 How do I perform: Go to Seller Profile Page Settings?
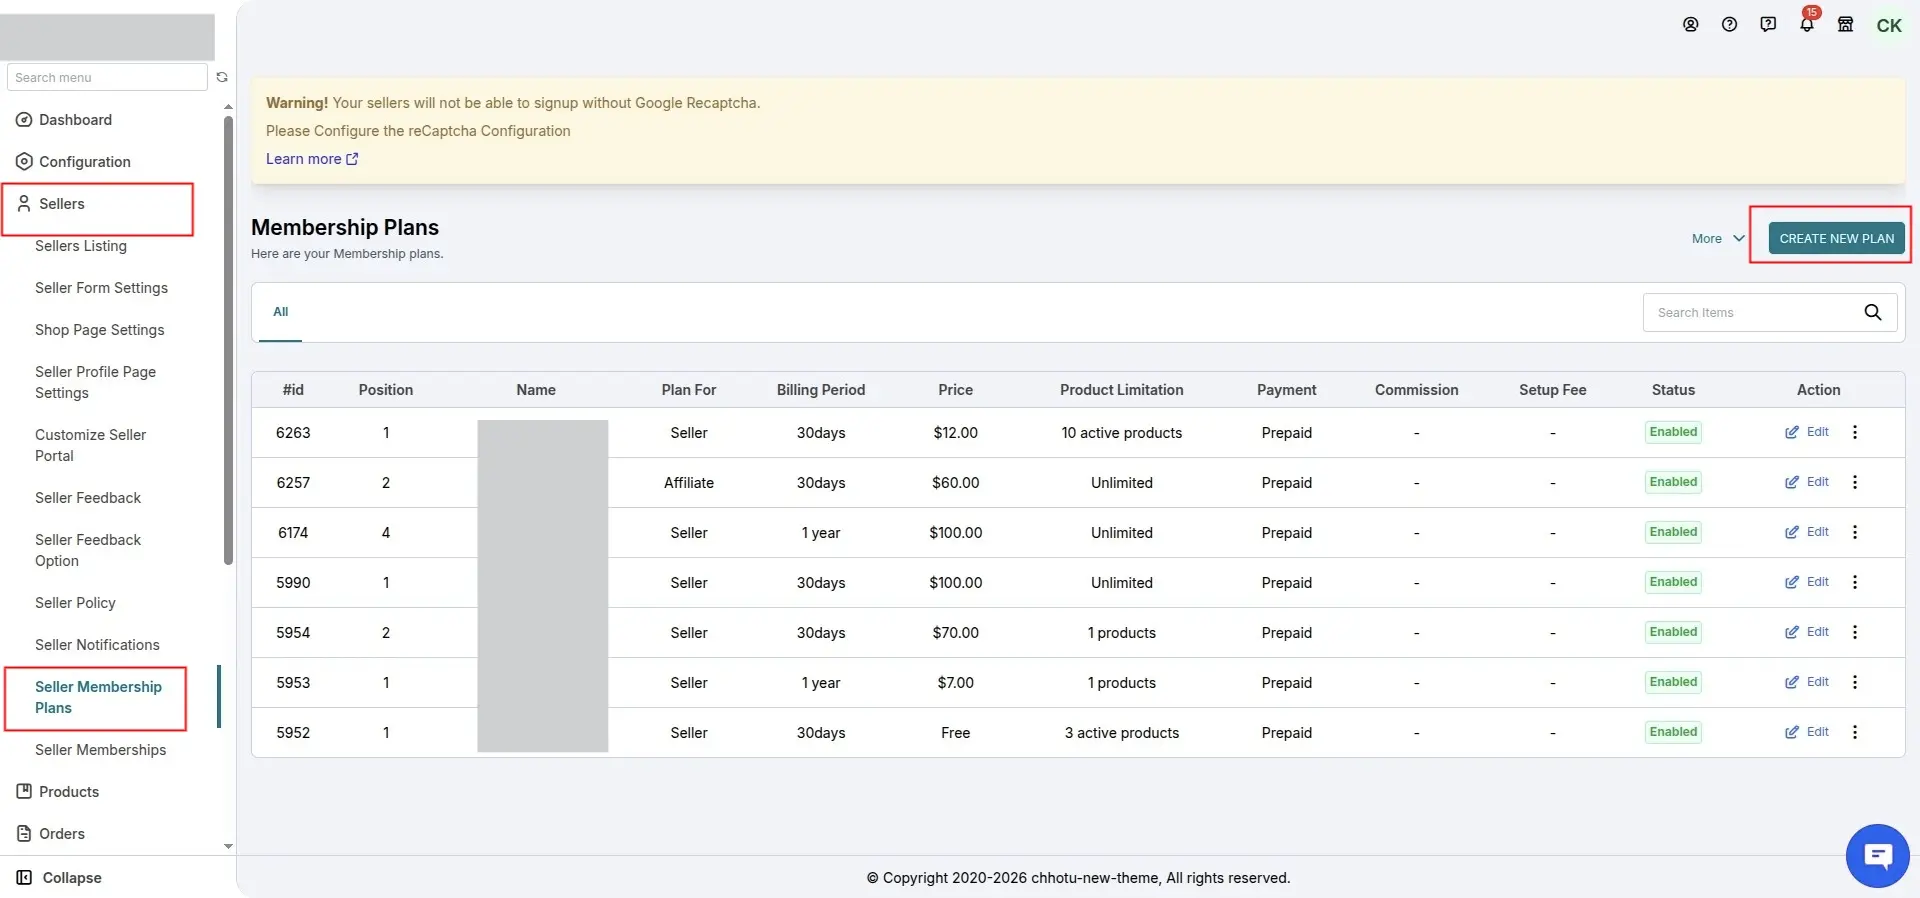95,382
